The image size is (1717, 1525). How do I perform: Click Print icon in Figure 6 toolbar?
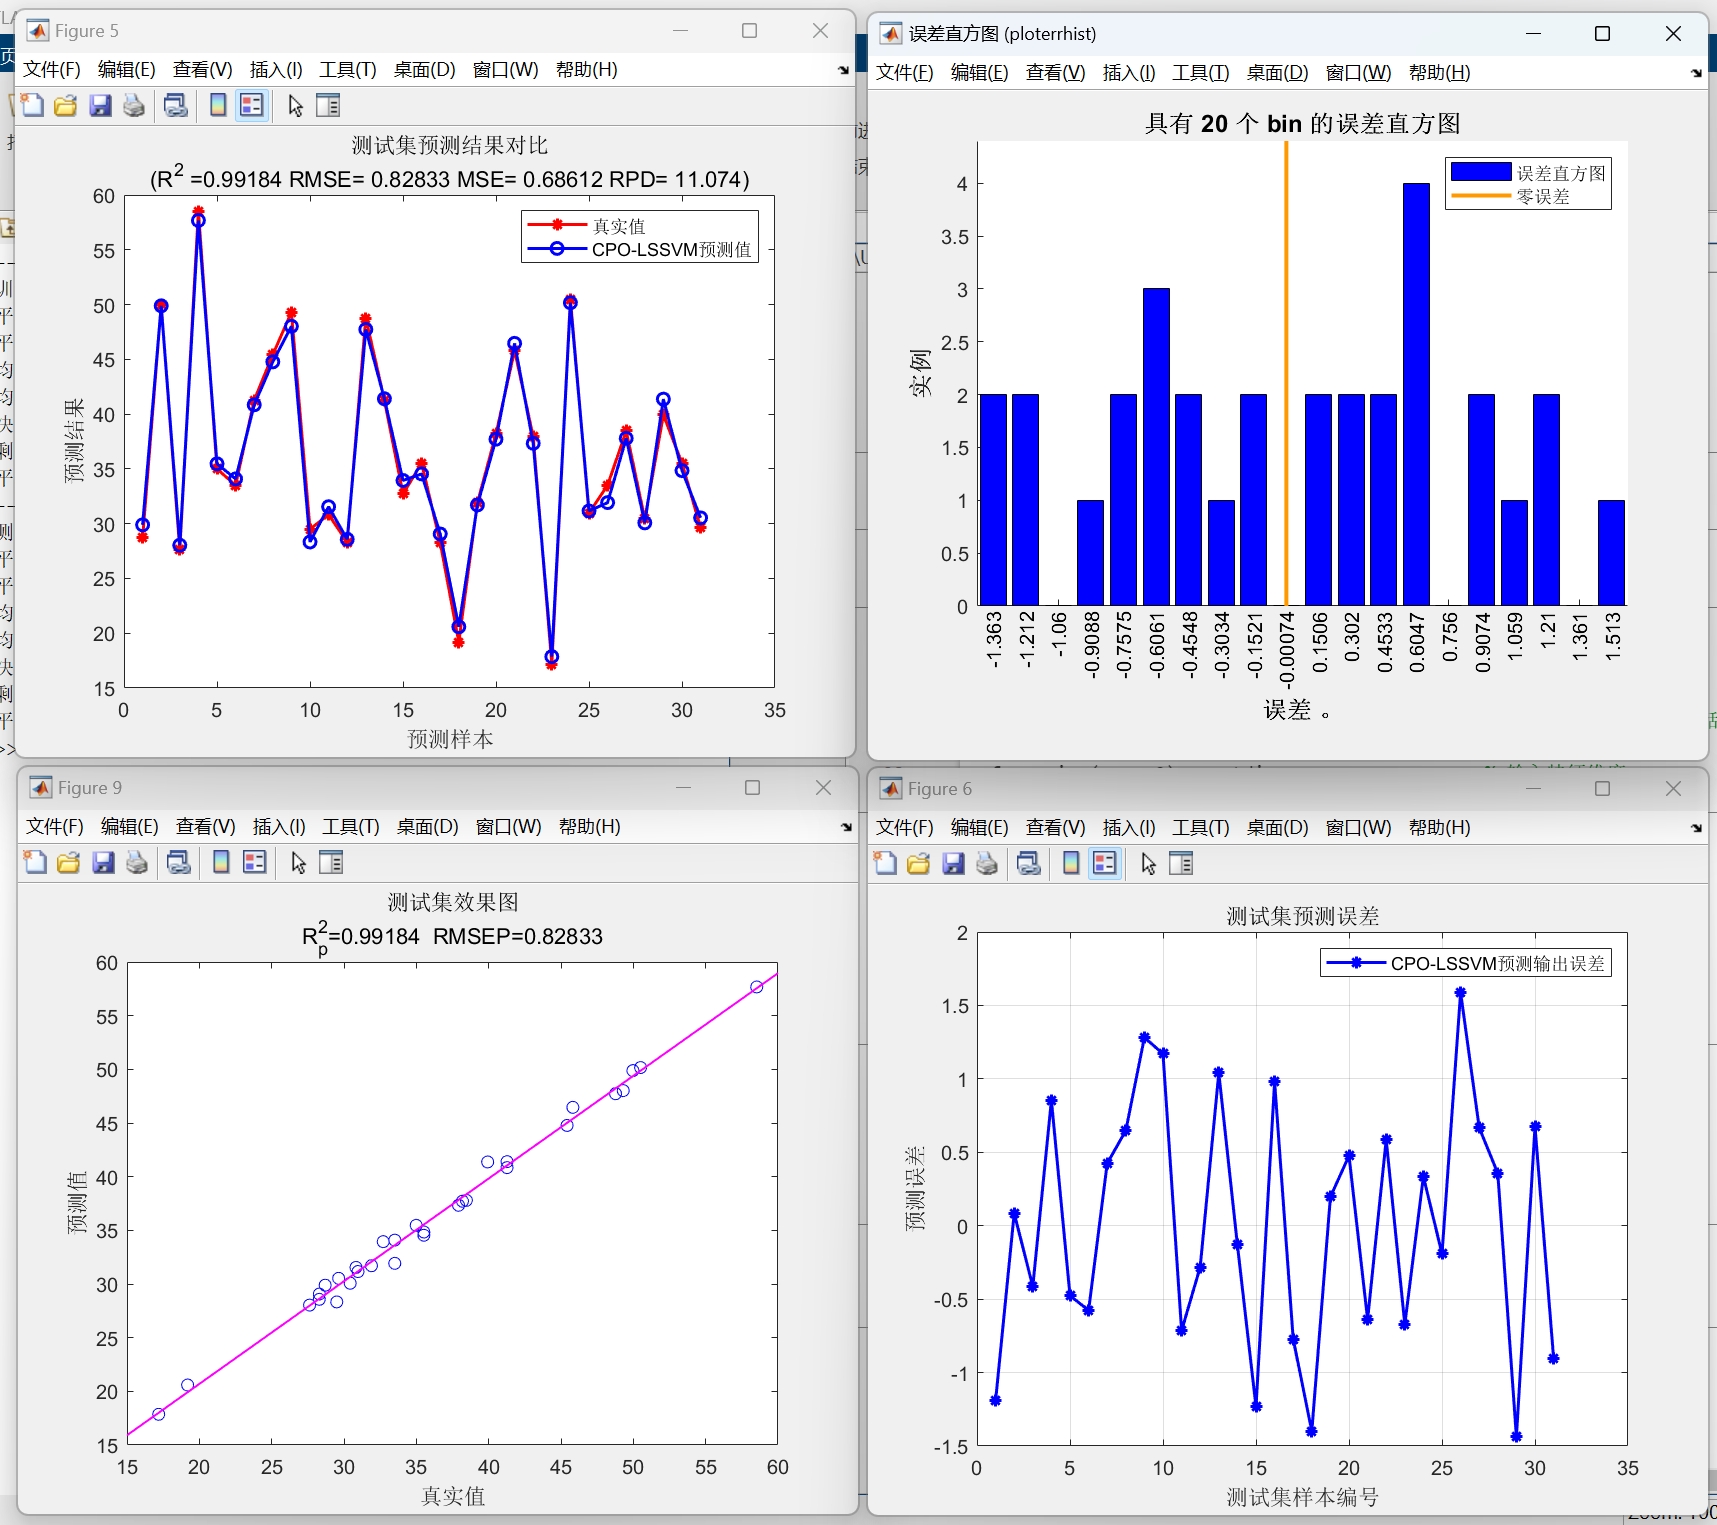point(987,863)
